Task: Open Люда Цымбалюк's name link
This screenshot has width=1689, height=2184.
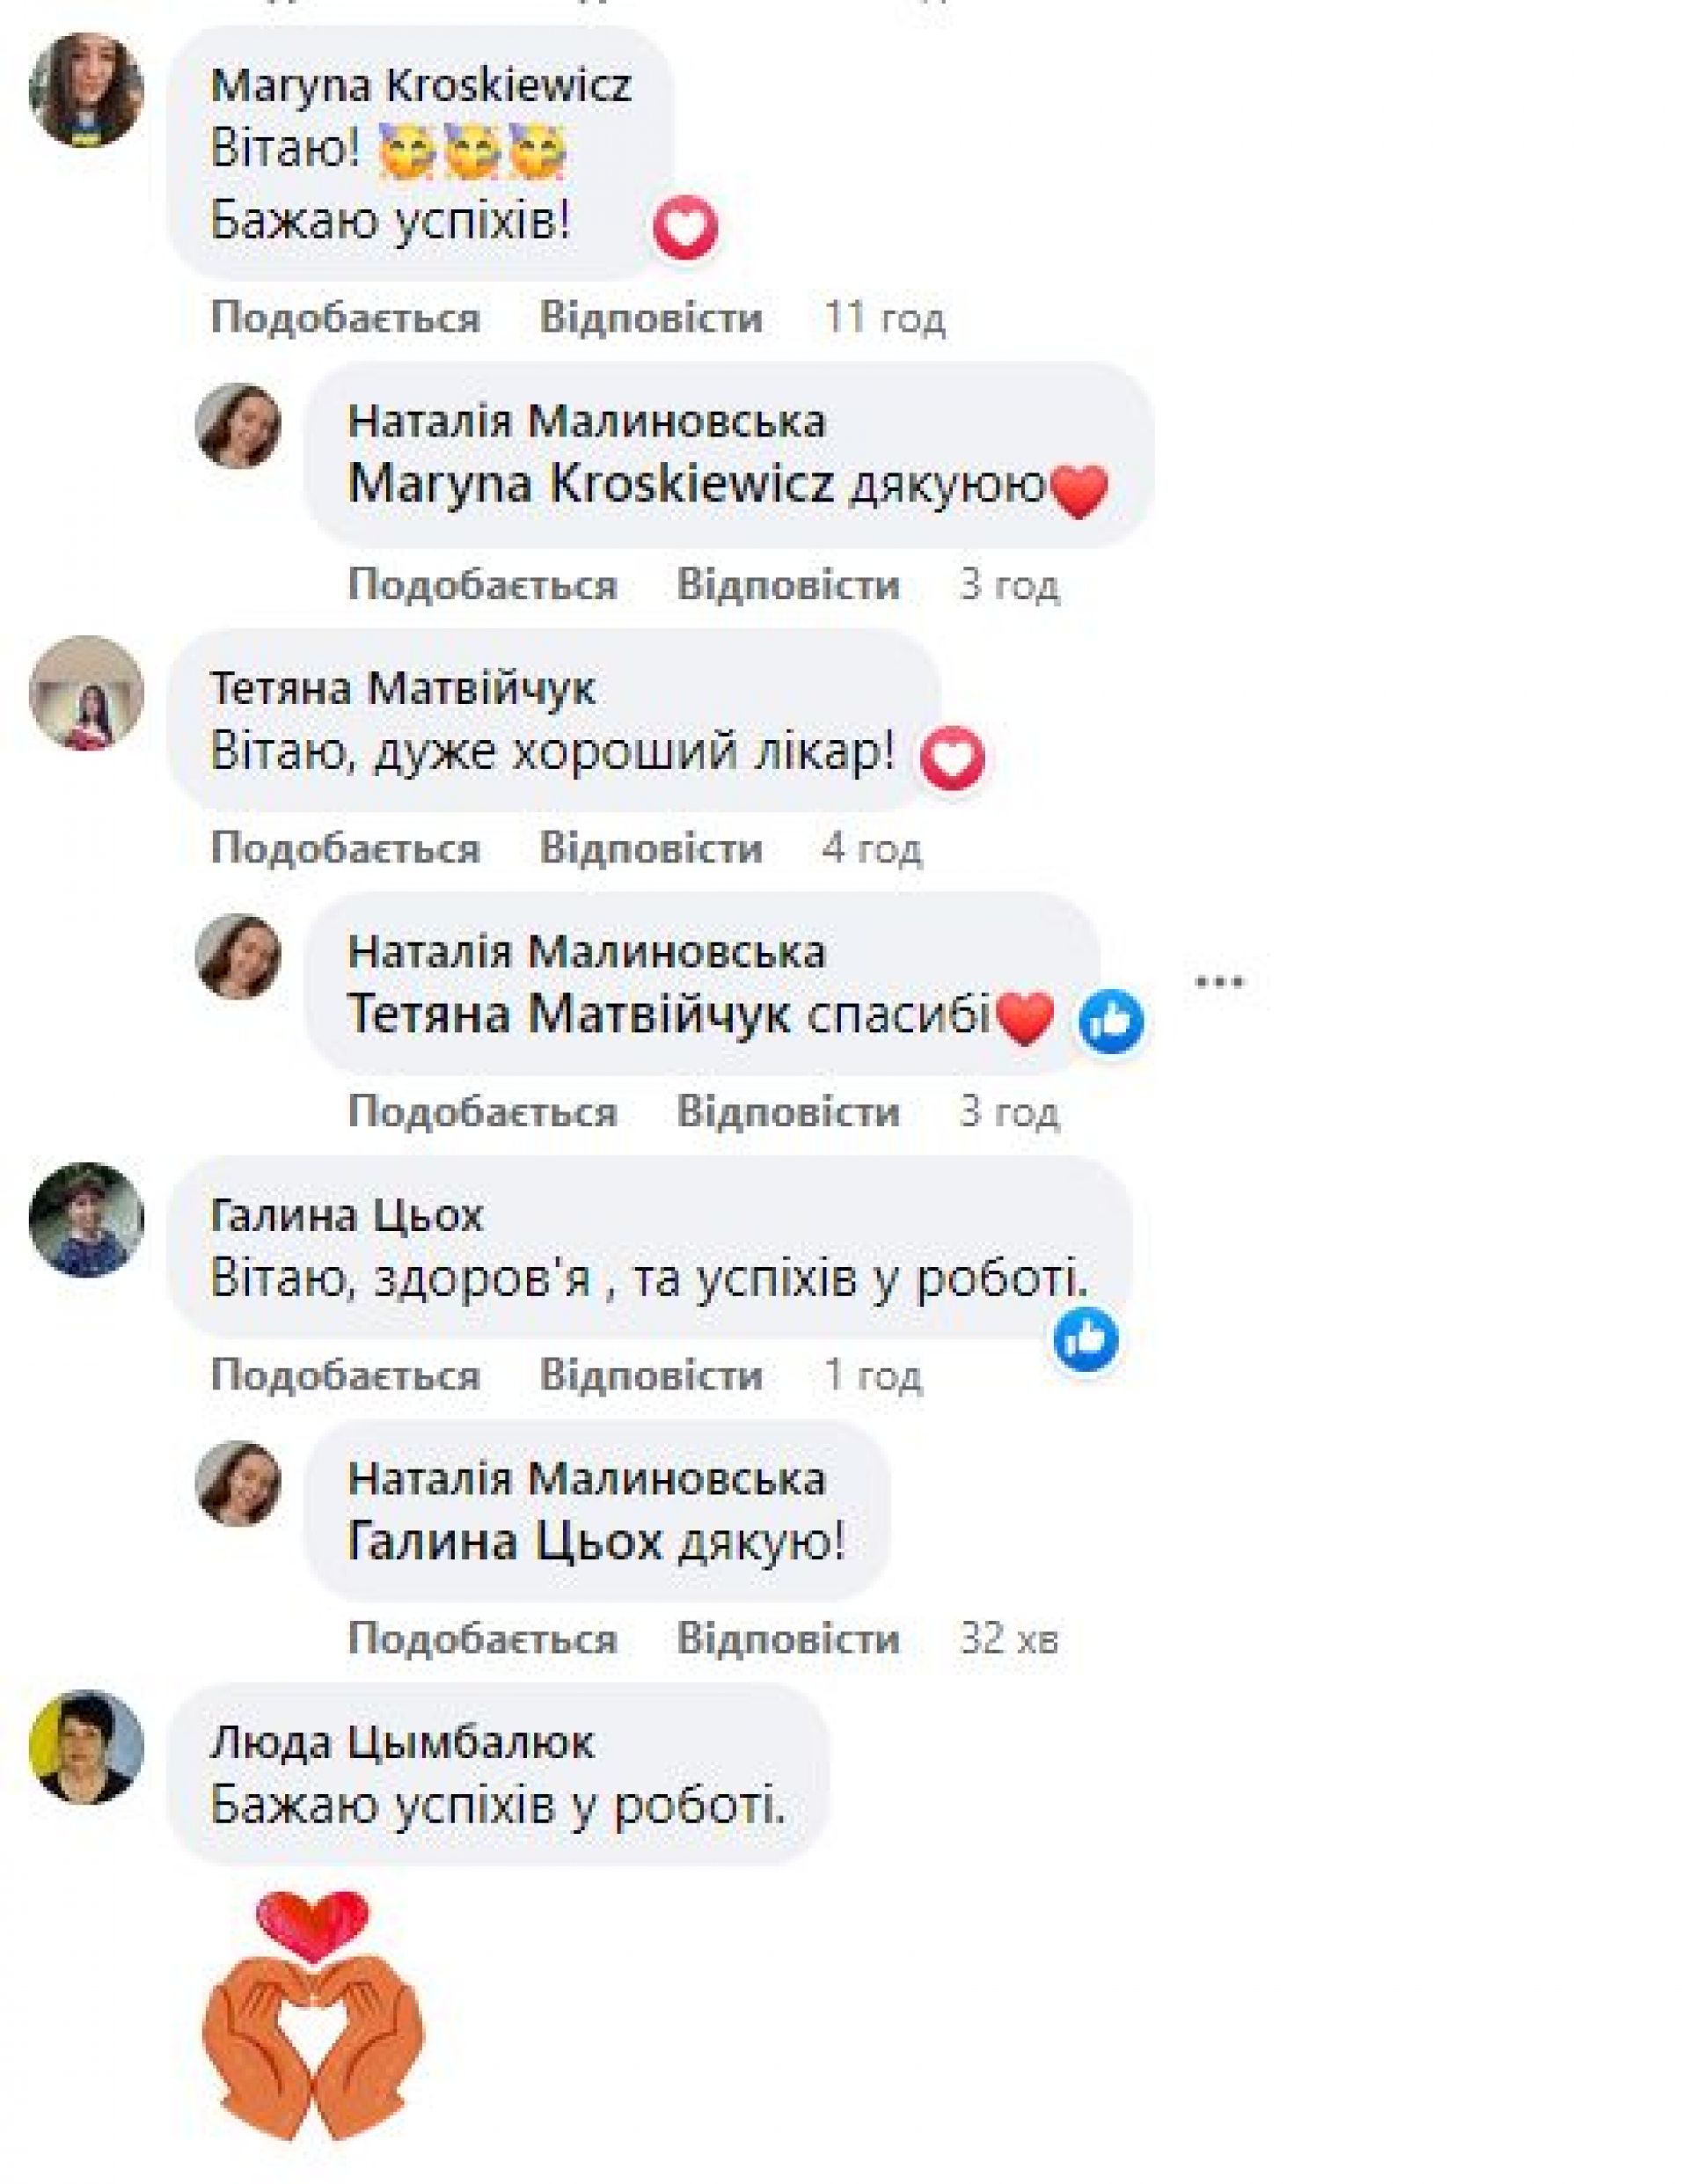Action: 402,1743
